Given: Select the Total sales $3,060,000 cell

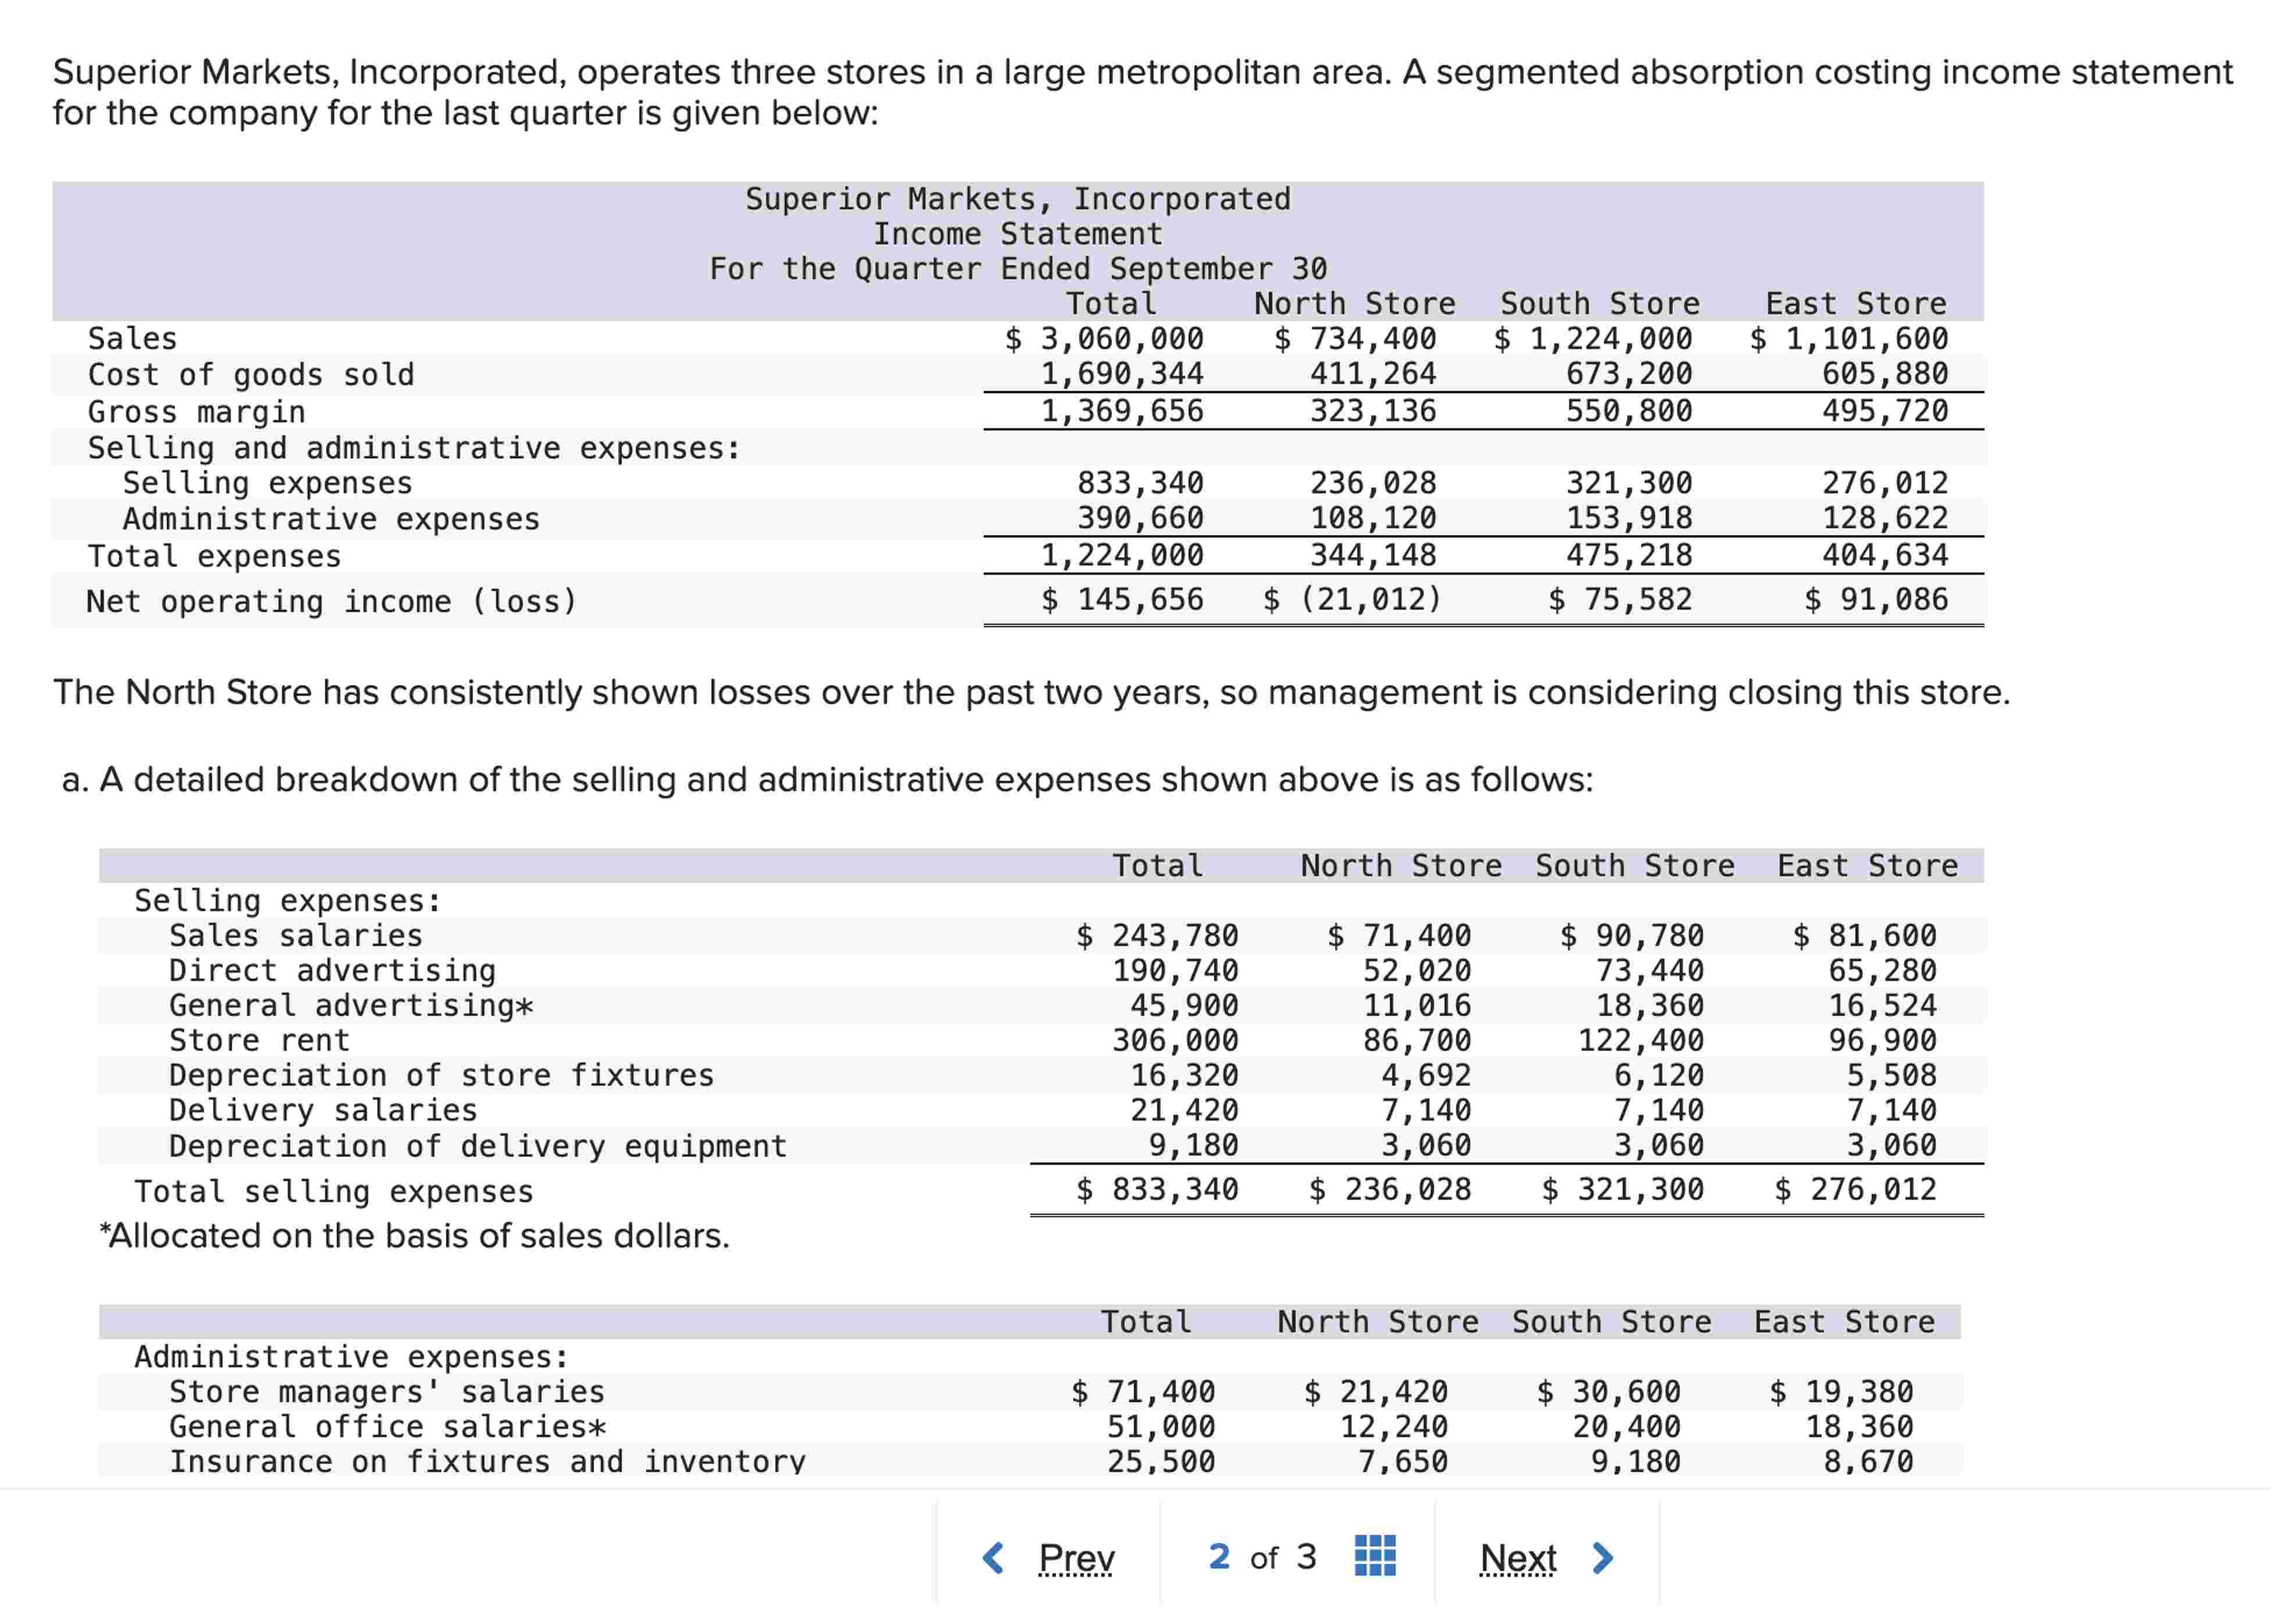Looking at the screenshot, I should point(1104,338).
